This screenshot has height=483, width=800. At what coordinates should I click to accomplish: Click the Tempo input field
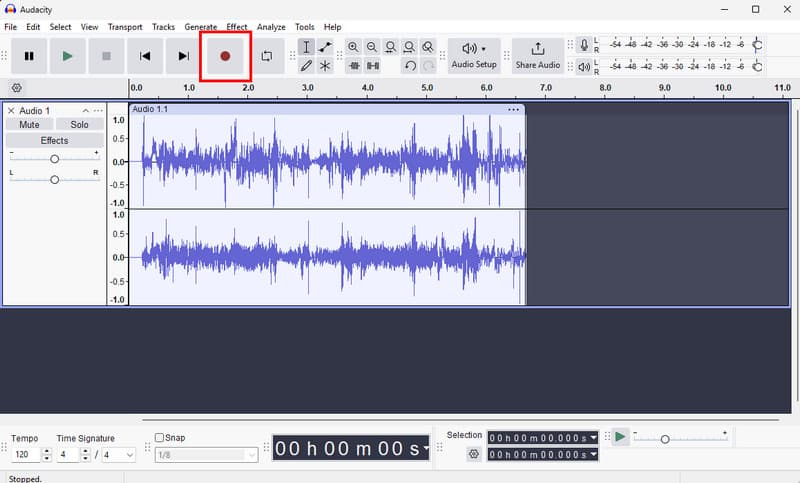pos(26,454)
